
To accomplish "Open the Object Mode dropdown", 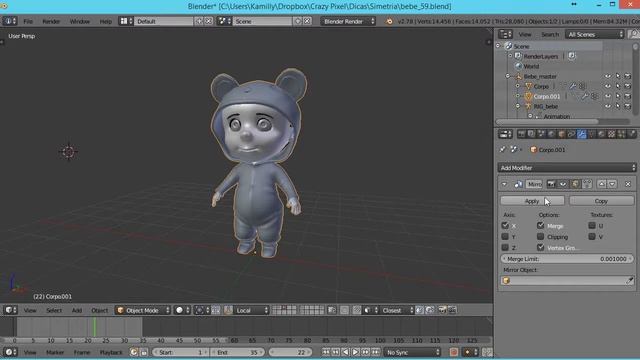I will click(143, 310).
